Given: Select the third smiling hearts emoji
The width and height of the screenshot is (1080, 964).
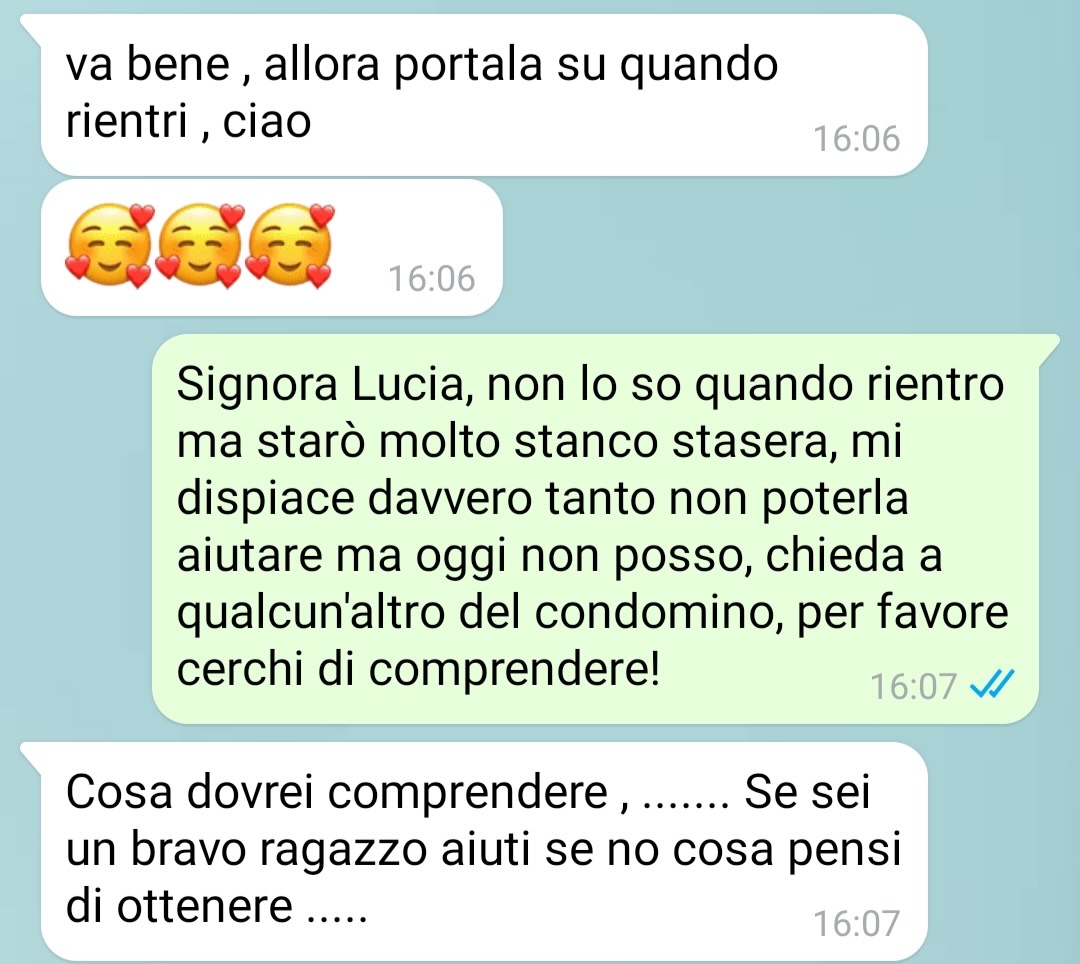Looking at the screenshot, I should pyautogui.click(x=290, y=244).
